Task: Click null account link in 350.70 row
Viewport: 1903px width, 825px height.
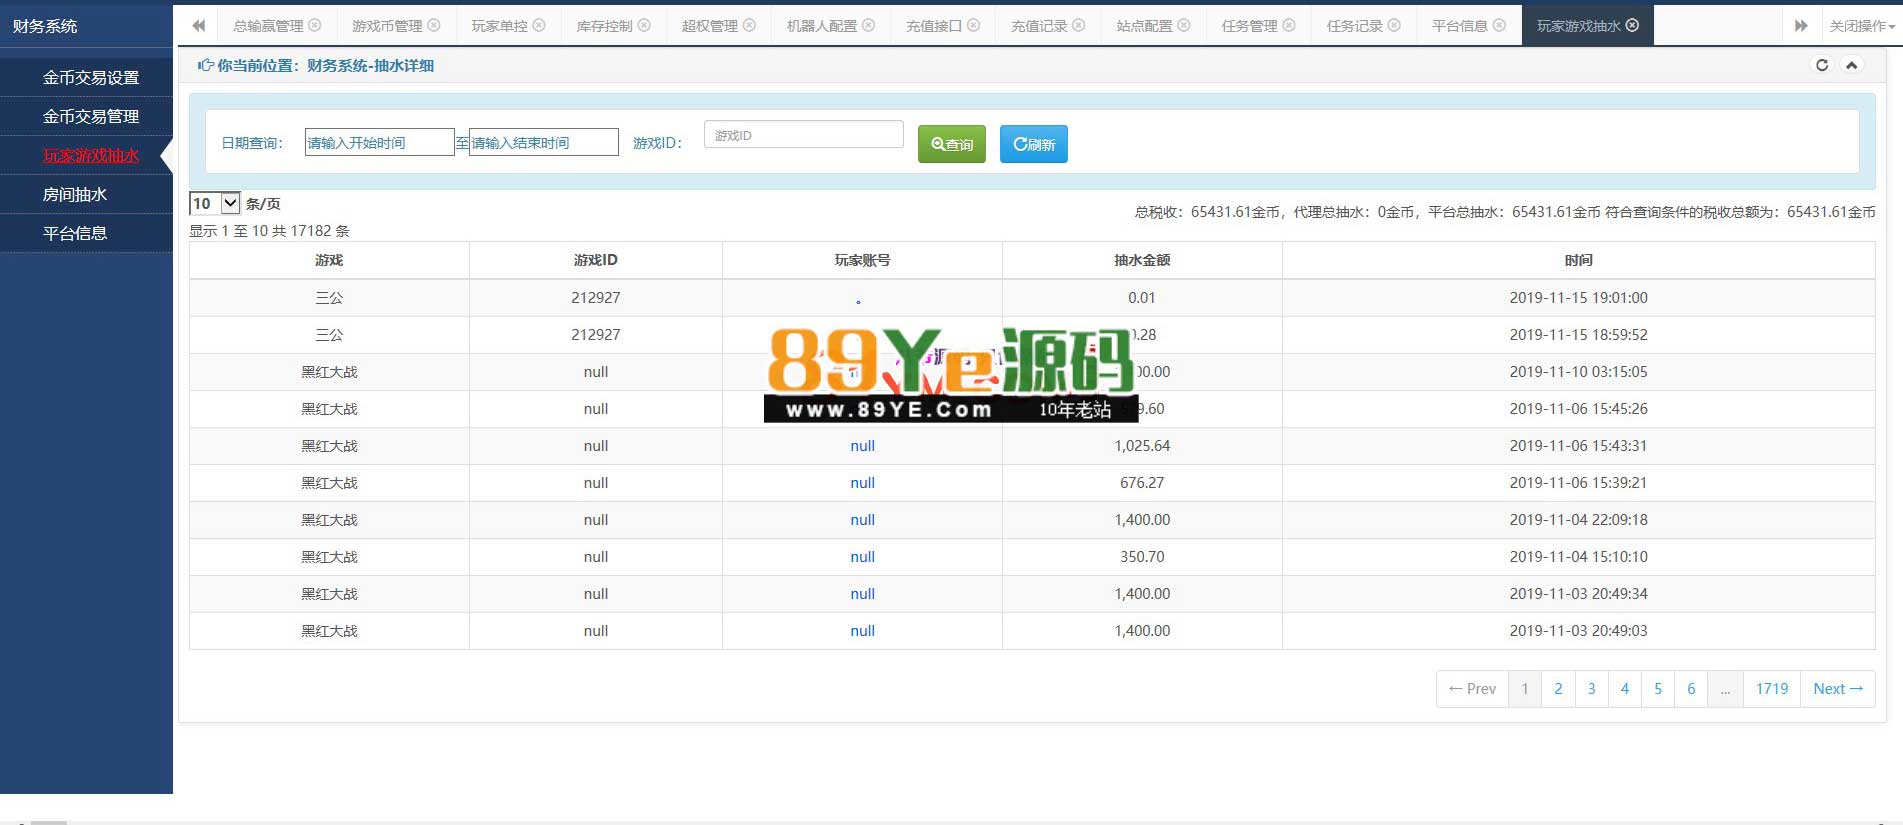Action: (862, 557)
